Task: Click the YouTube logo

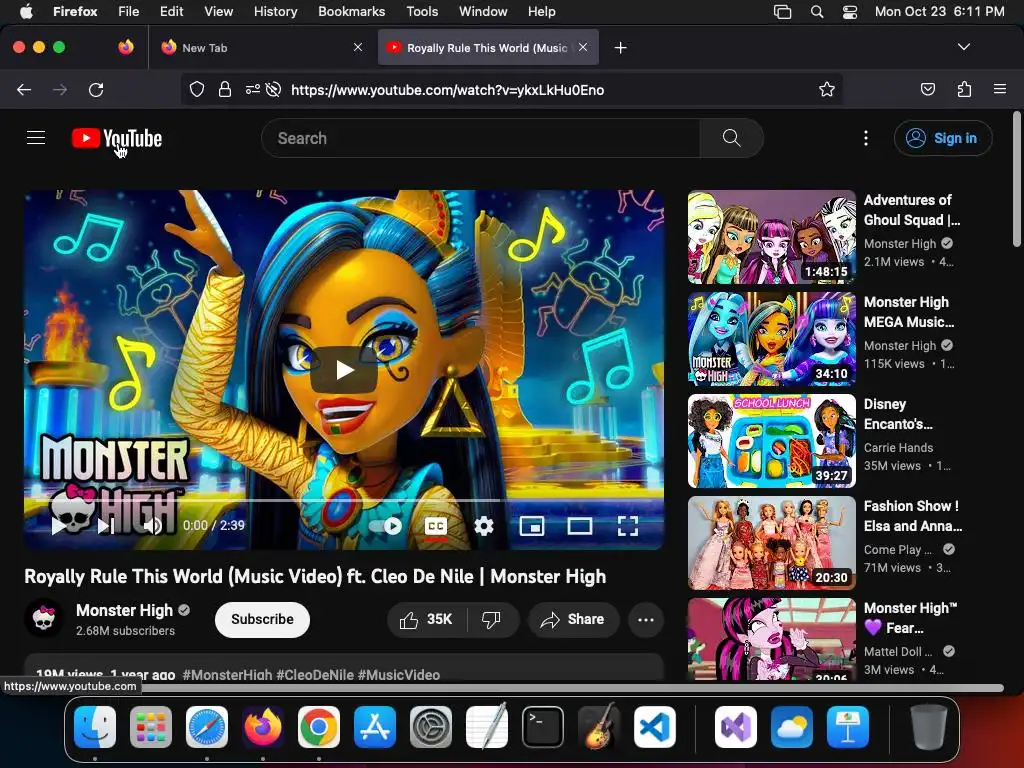Action: click(x=117, y=138)
